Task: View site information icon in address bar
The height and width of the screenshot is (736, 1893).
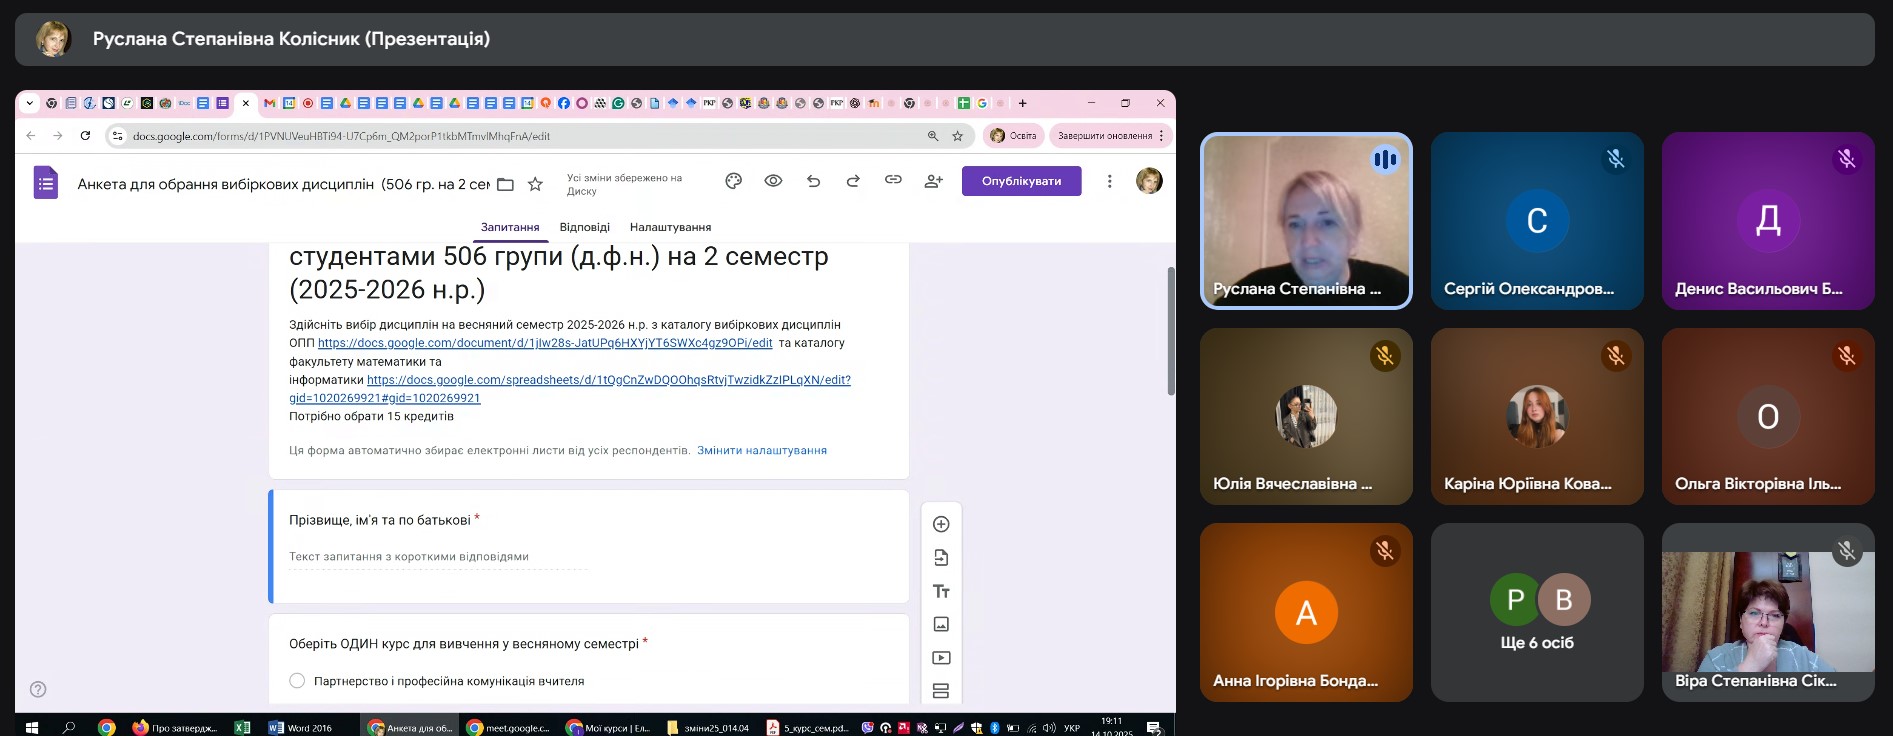Action: coord(117,136)
